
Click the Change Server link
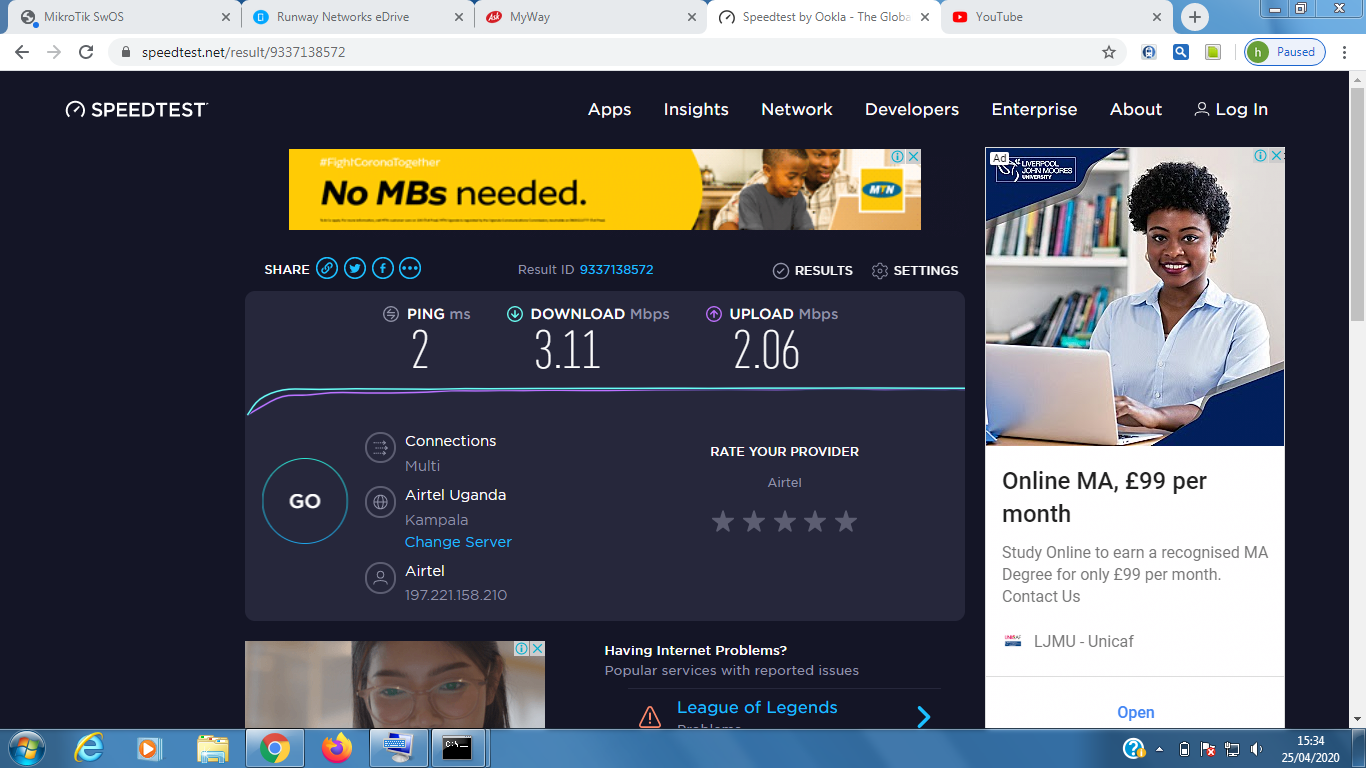[458, 542]
